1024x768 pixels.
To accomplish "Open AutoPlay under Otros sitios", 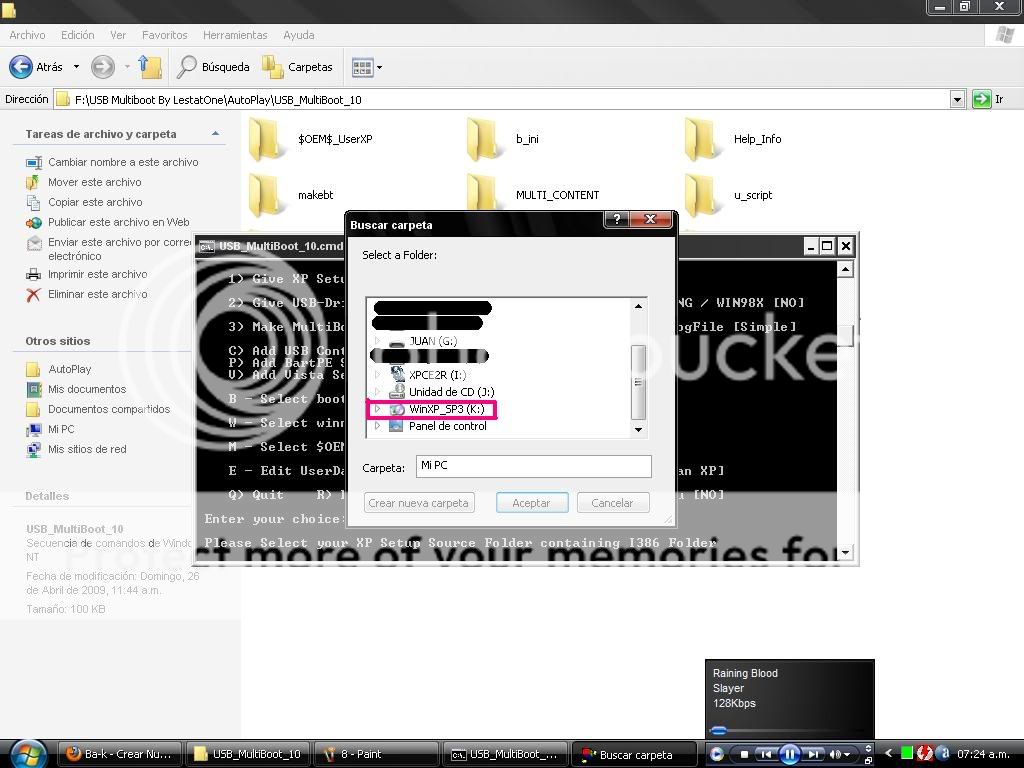I will (70, 369).
